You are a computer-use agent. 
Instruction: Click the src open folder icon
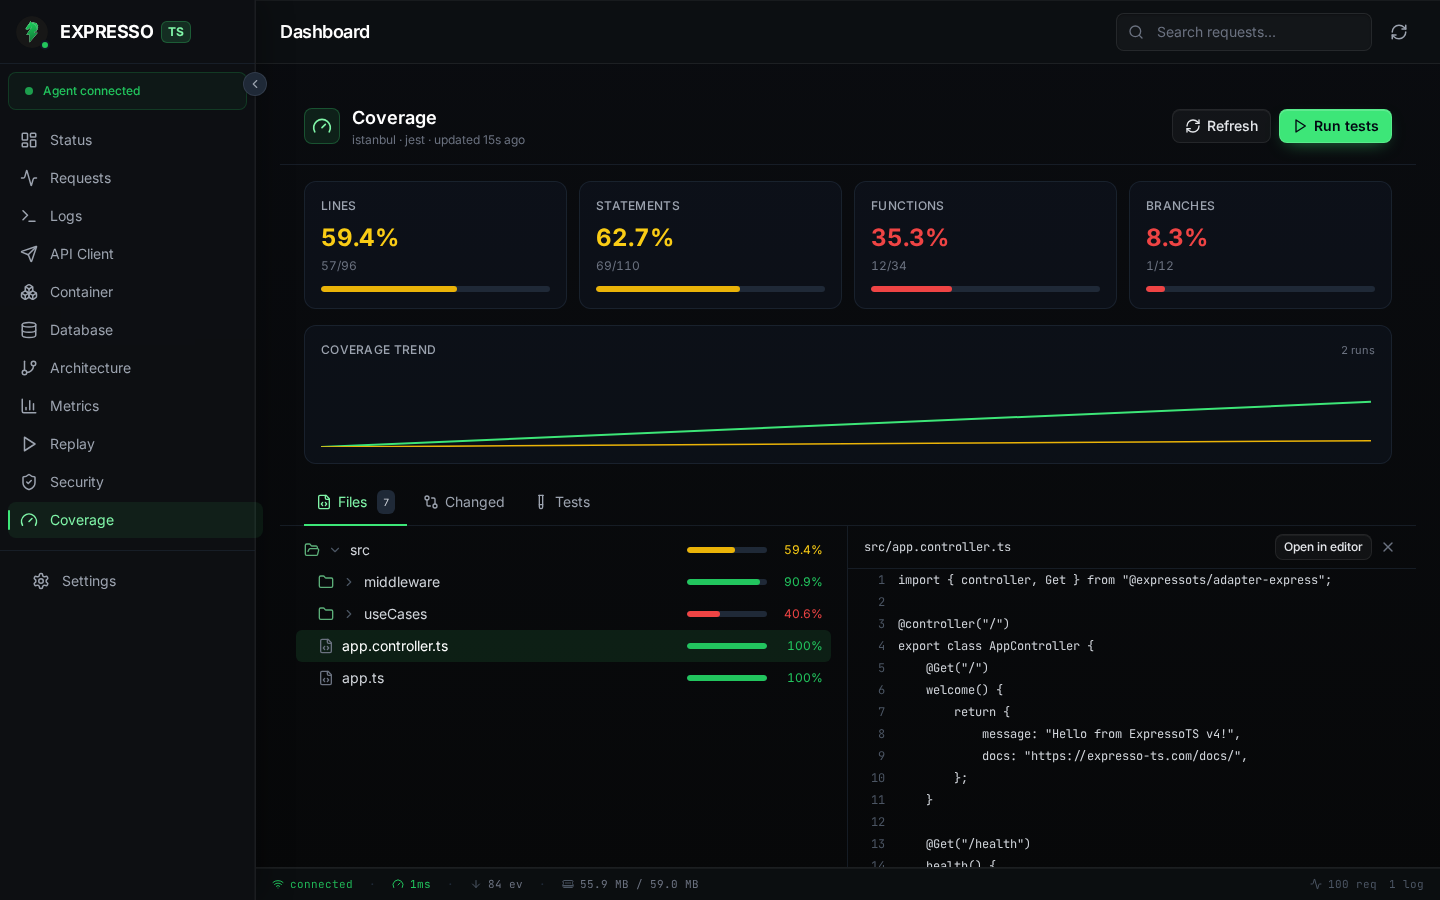tap(312, 550)
